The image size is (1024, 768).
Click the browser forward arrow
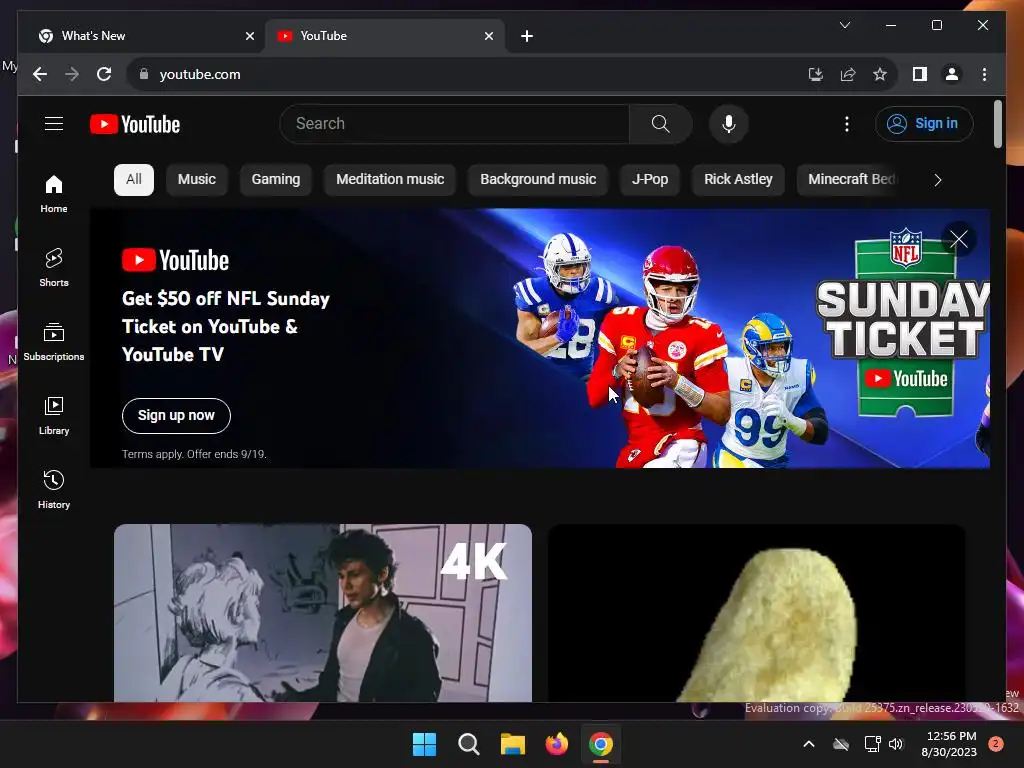click(72, 74)
